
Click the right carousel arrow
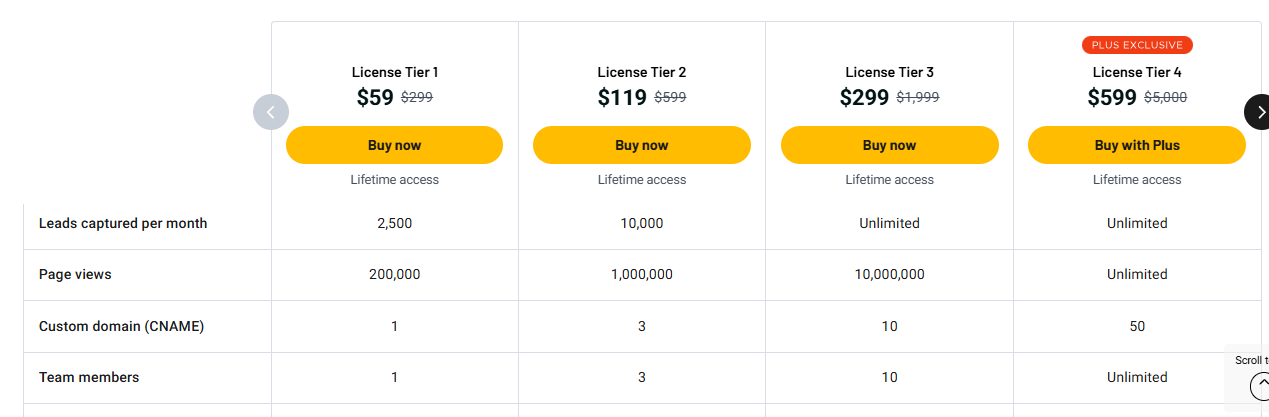coord(1258,112)
